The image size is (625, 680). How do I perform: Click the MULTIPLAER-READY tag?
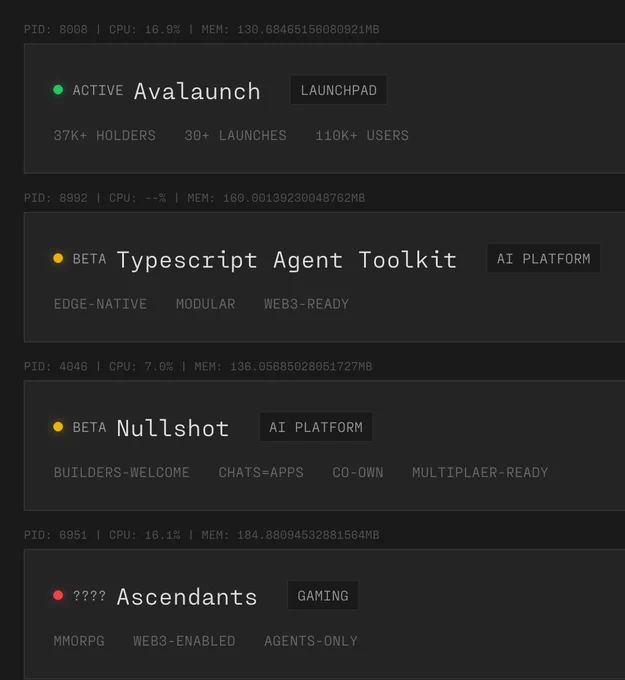click(480, 473)
